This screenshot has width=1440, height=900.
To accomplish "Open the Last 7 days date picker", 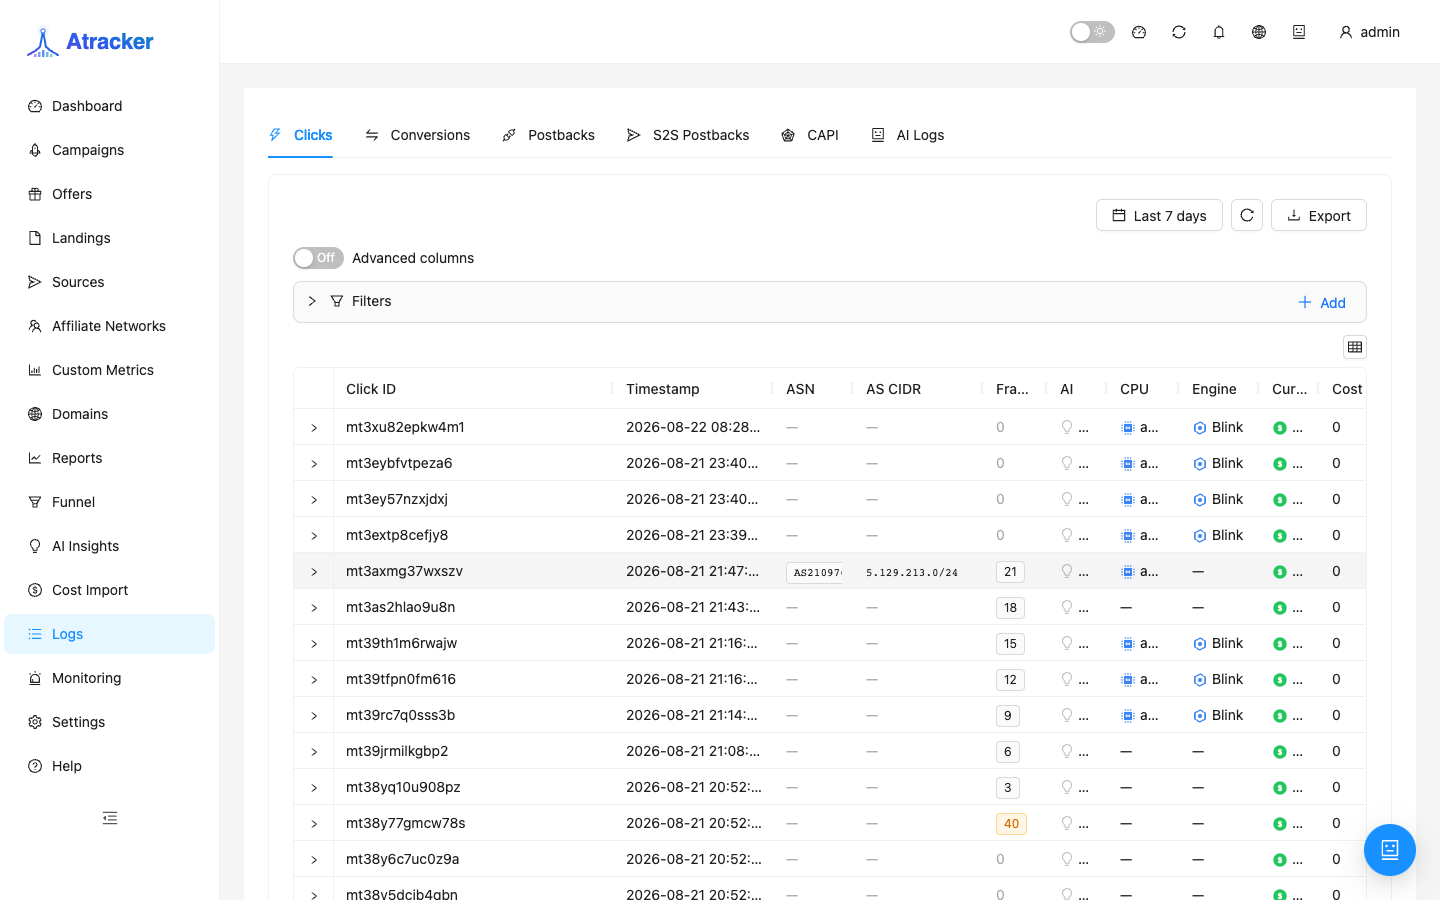I will [x=1159, y=215].
